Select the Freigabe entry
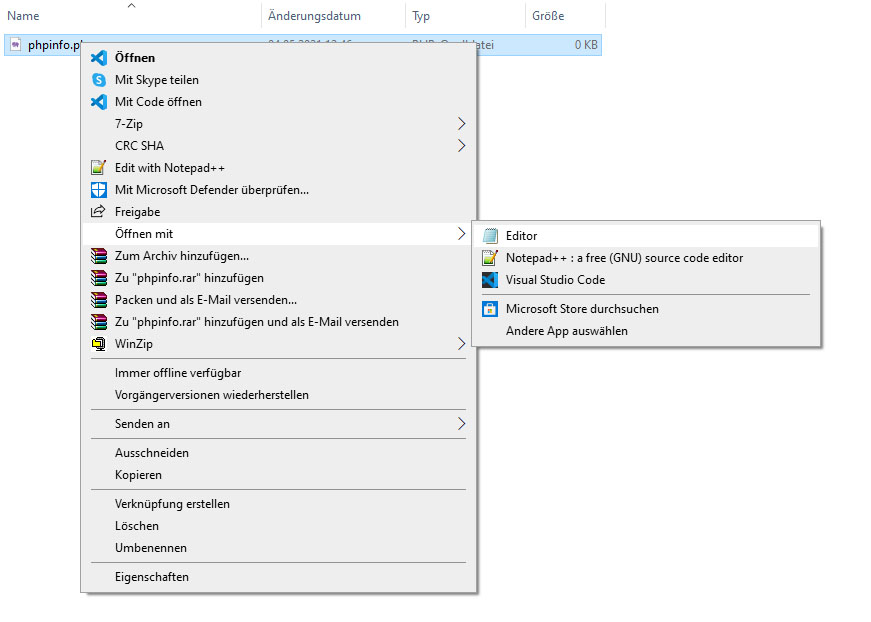The height and width of the screenshot is (622, 871). [278, 212]
